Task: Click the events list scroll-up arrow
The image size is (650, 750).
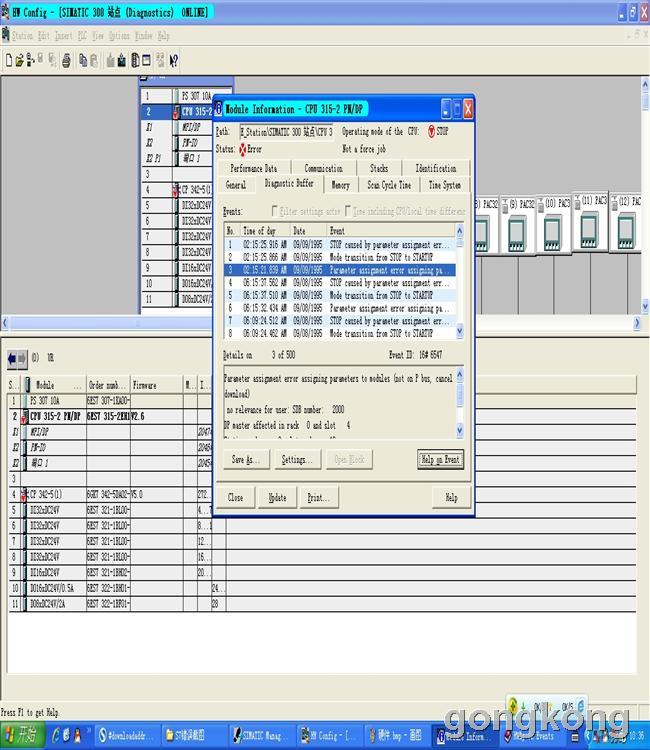Action: click(460, 232)
